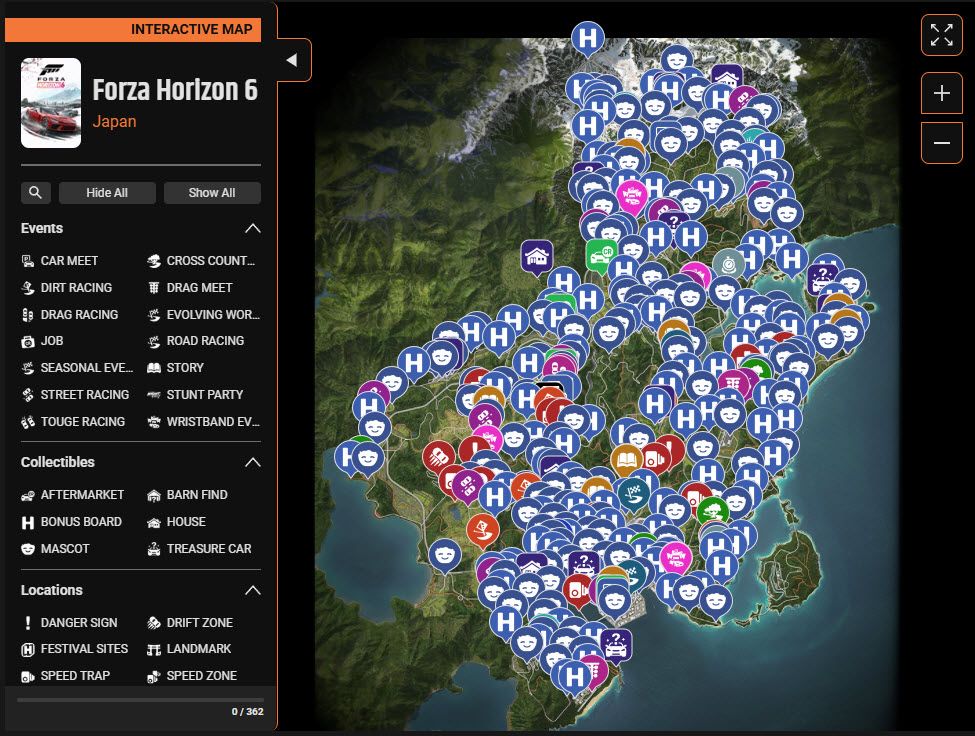Click the grey stopwatch marker on map
Screen dimensions: 975x736
click(728, 265)
